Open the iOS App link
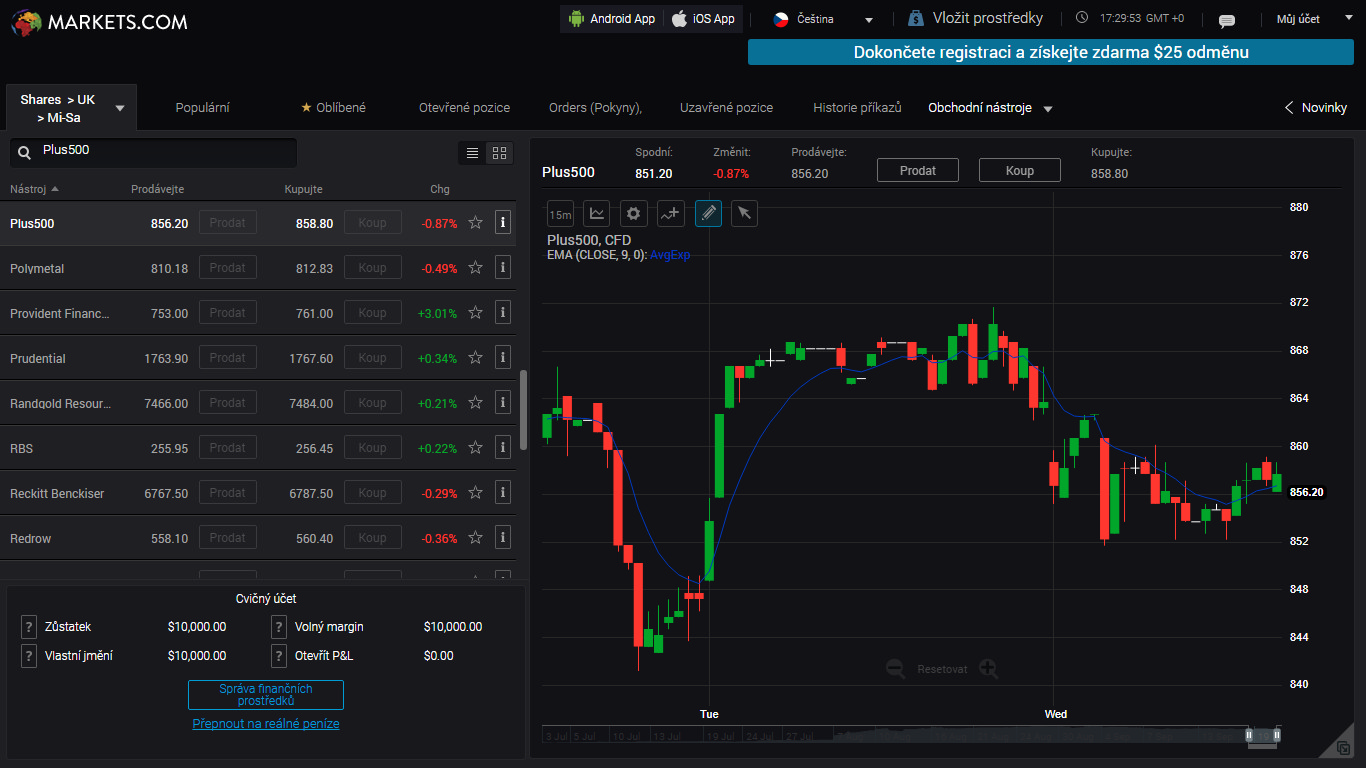Image resolution: width=1366 pixels, height=768 pixels. pos(704,19)
